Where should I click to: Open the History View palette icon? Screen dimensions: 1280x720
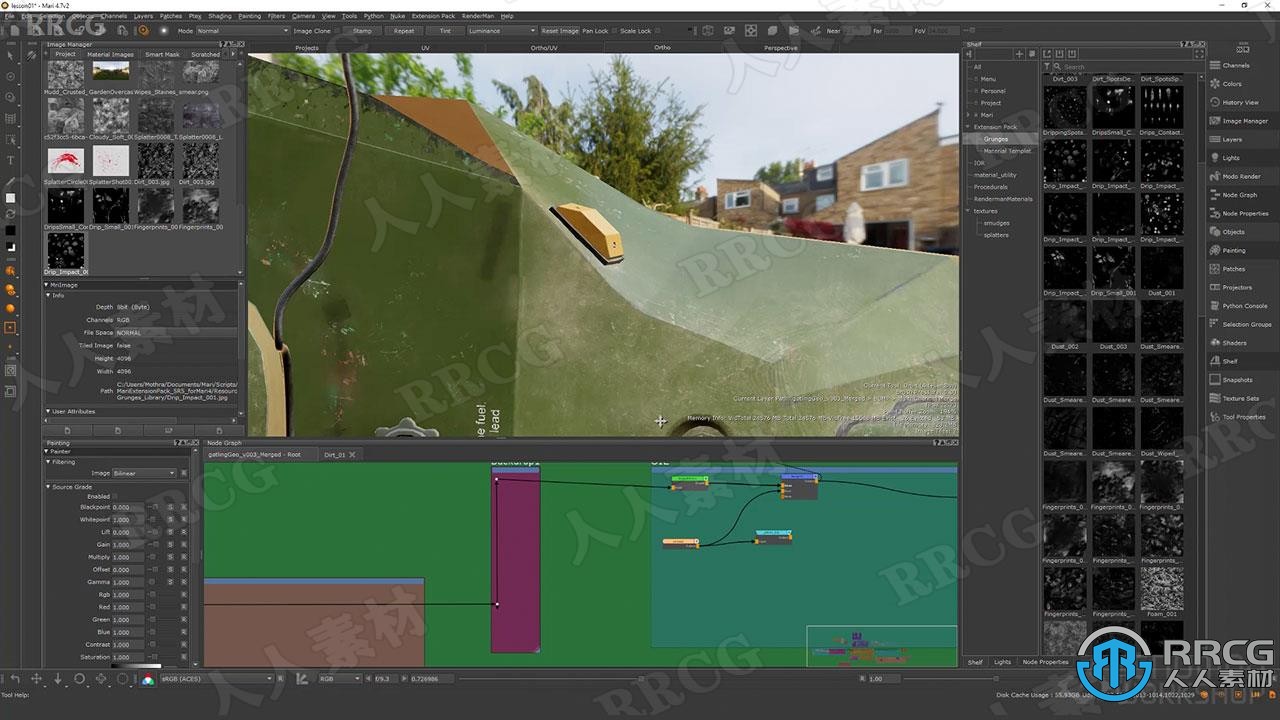tap(1215, 102)
